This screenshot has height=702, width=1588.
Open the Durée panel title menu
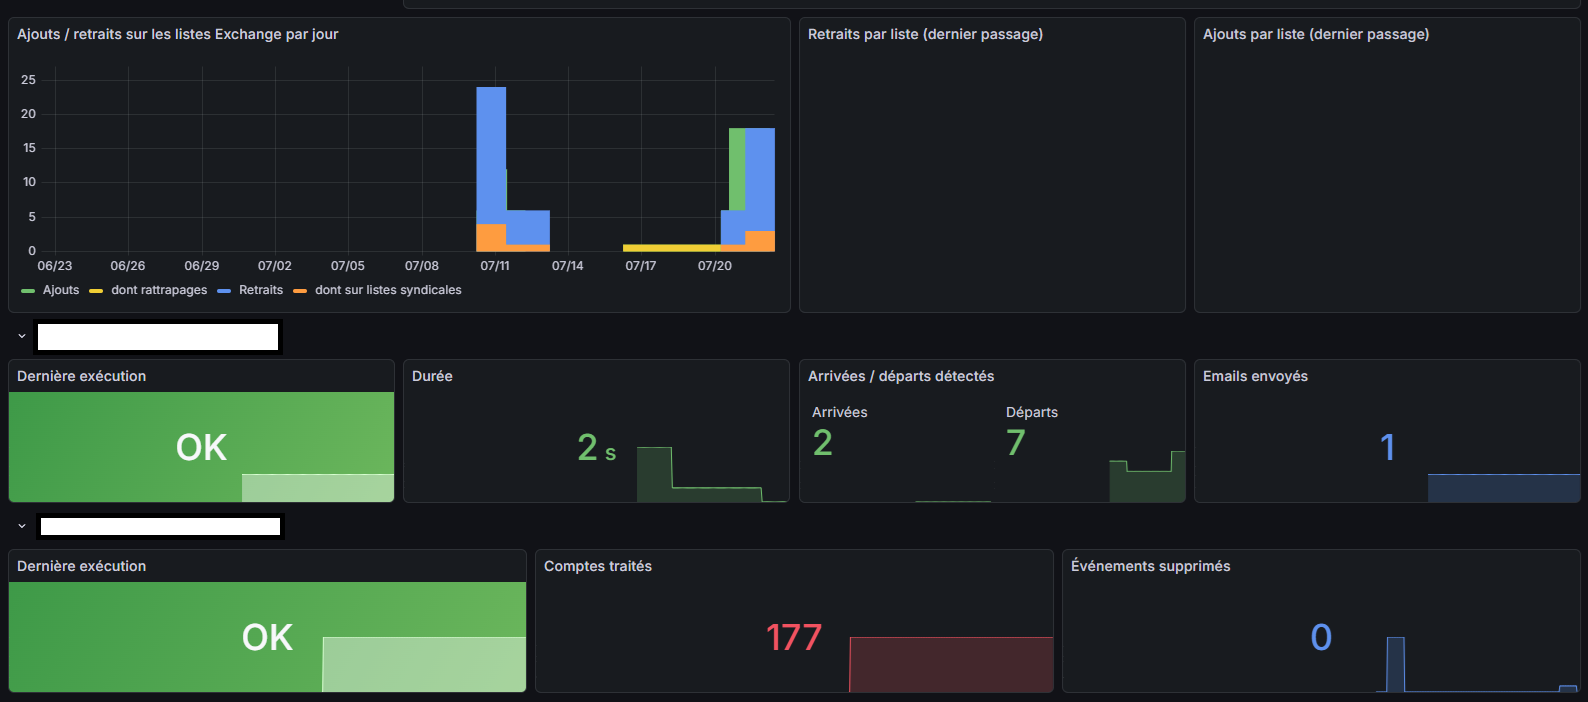[432, 376]
